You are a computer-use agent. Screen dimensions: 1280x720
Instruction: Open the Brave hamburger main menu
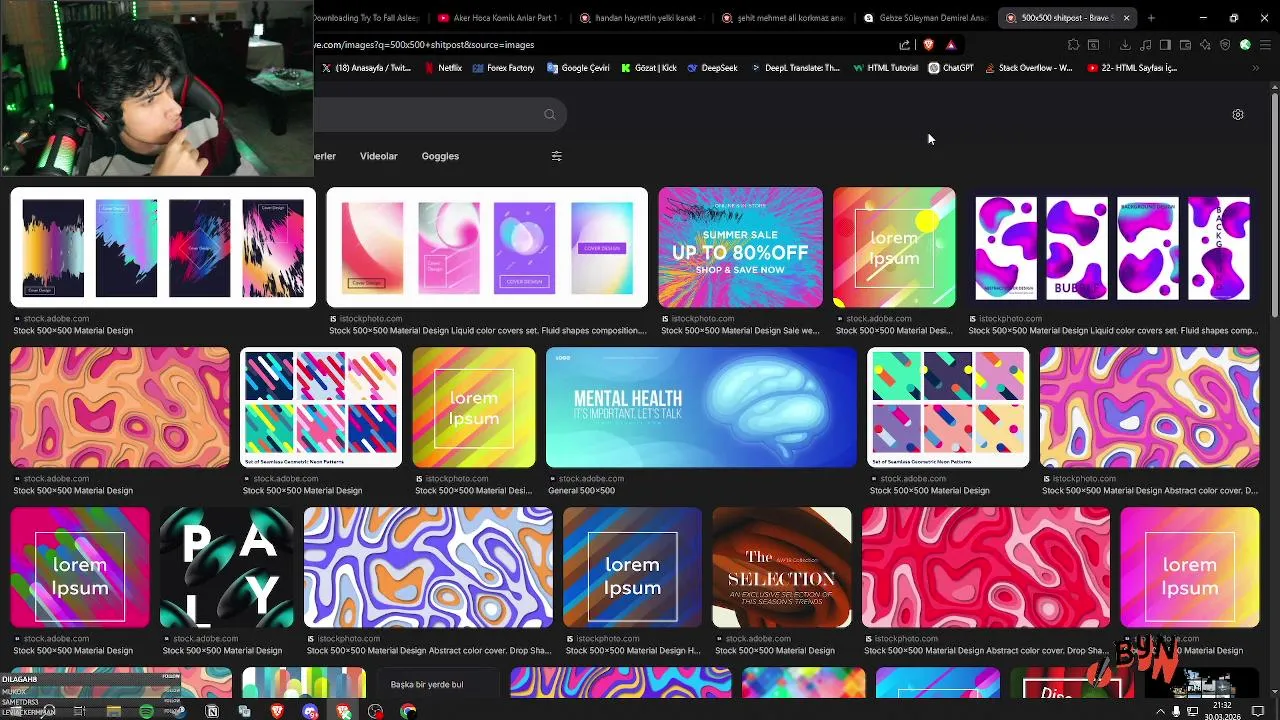pyautogui.click(x=1265, y=45)
